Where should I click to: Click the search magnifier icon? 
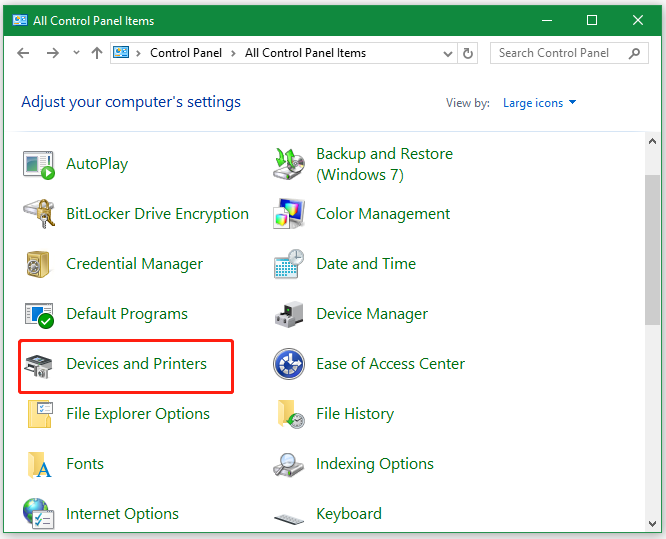coord(634,53)
